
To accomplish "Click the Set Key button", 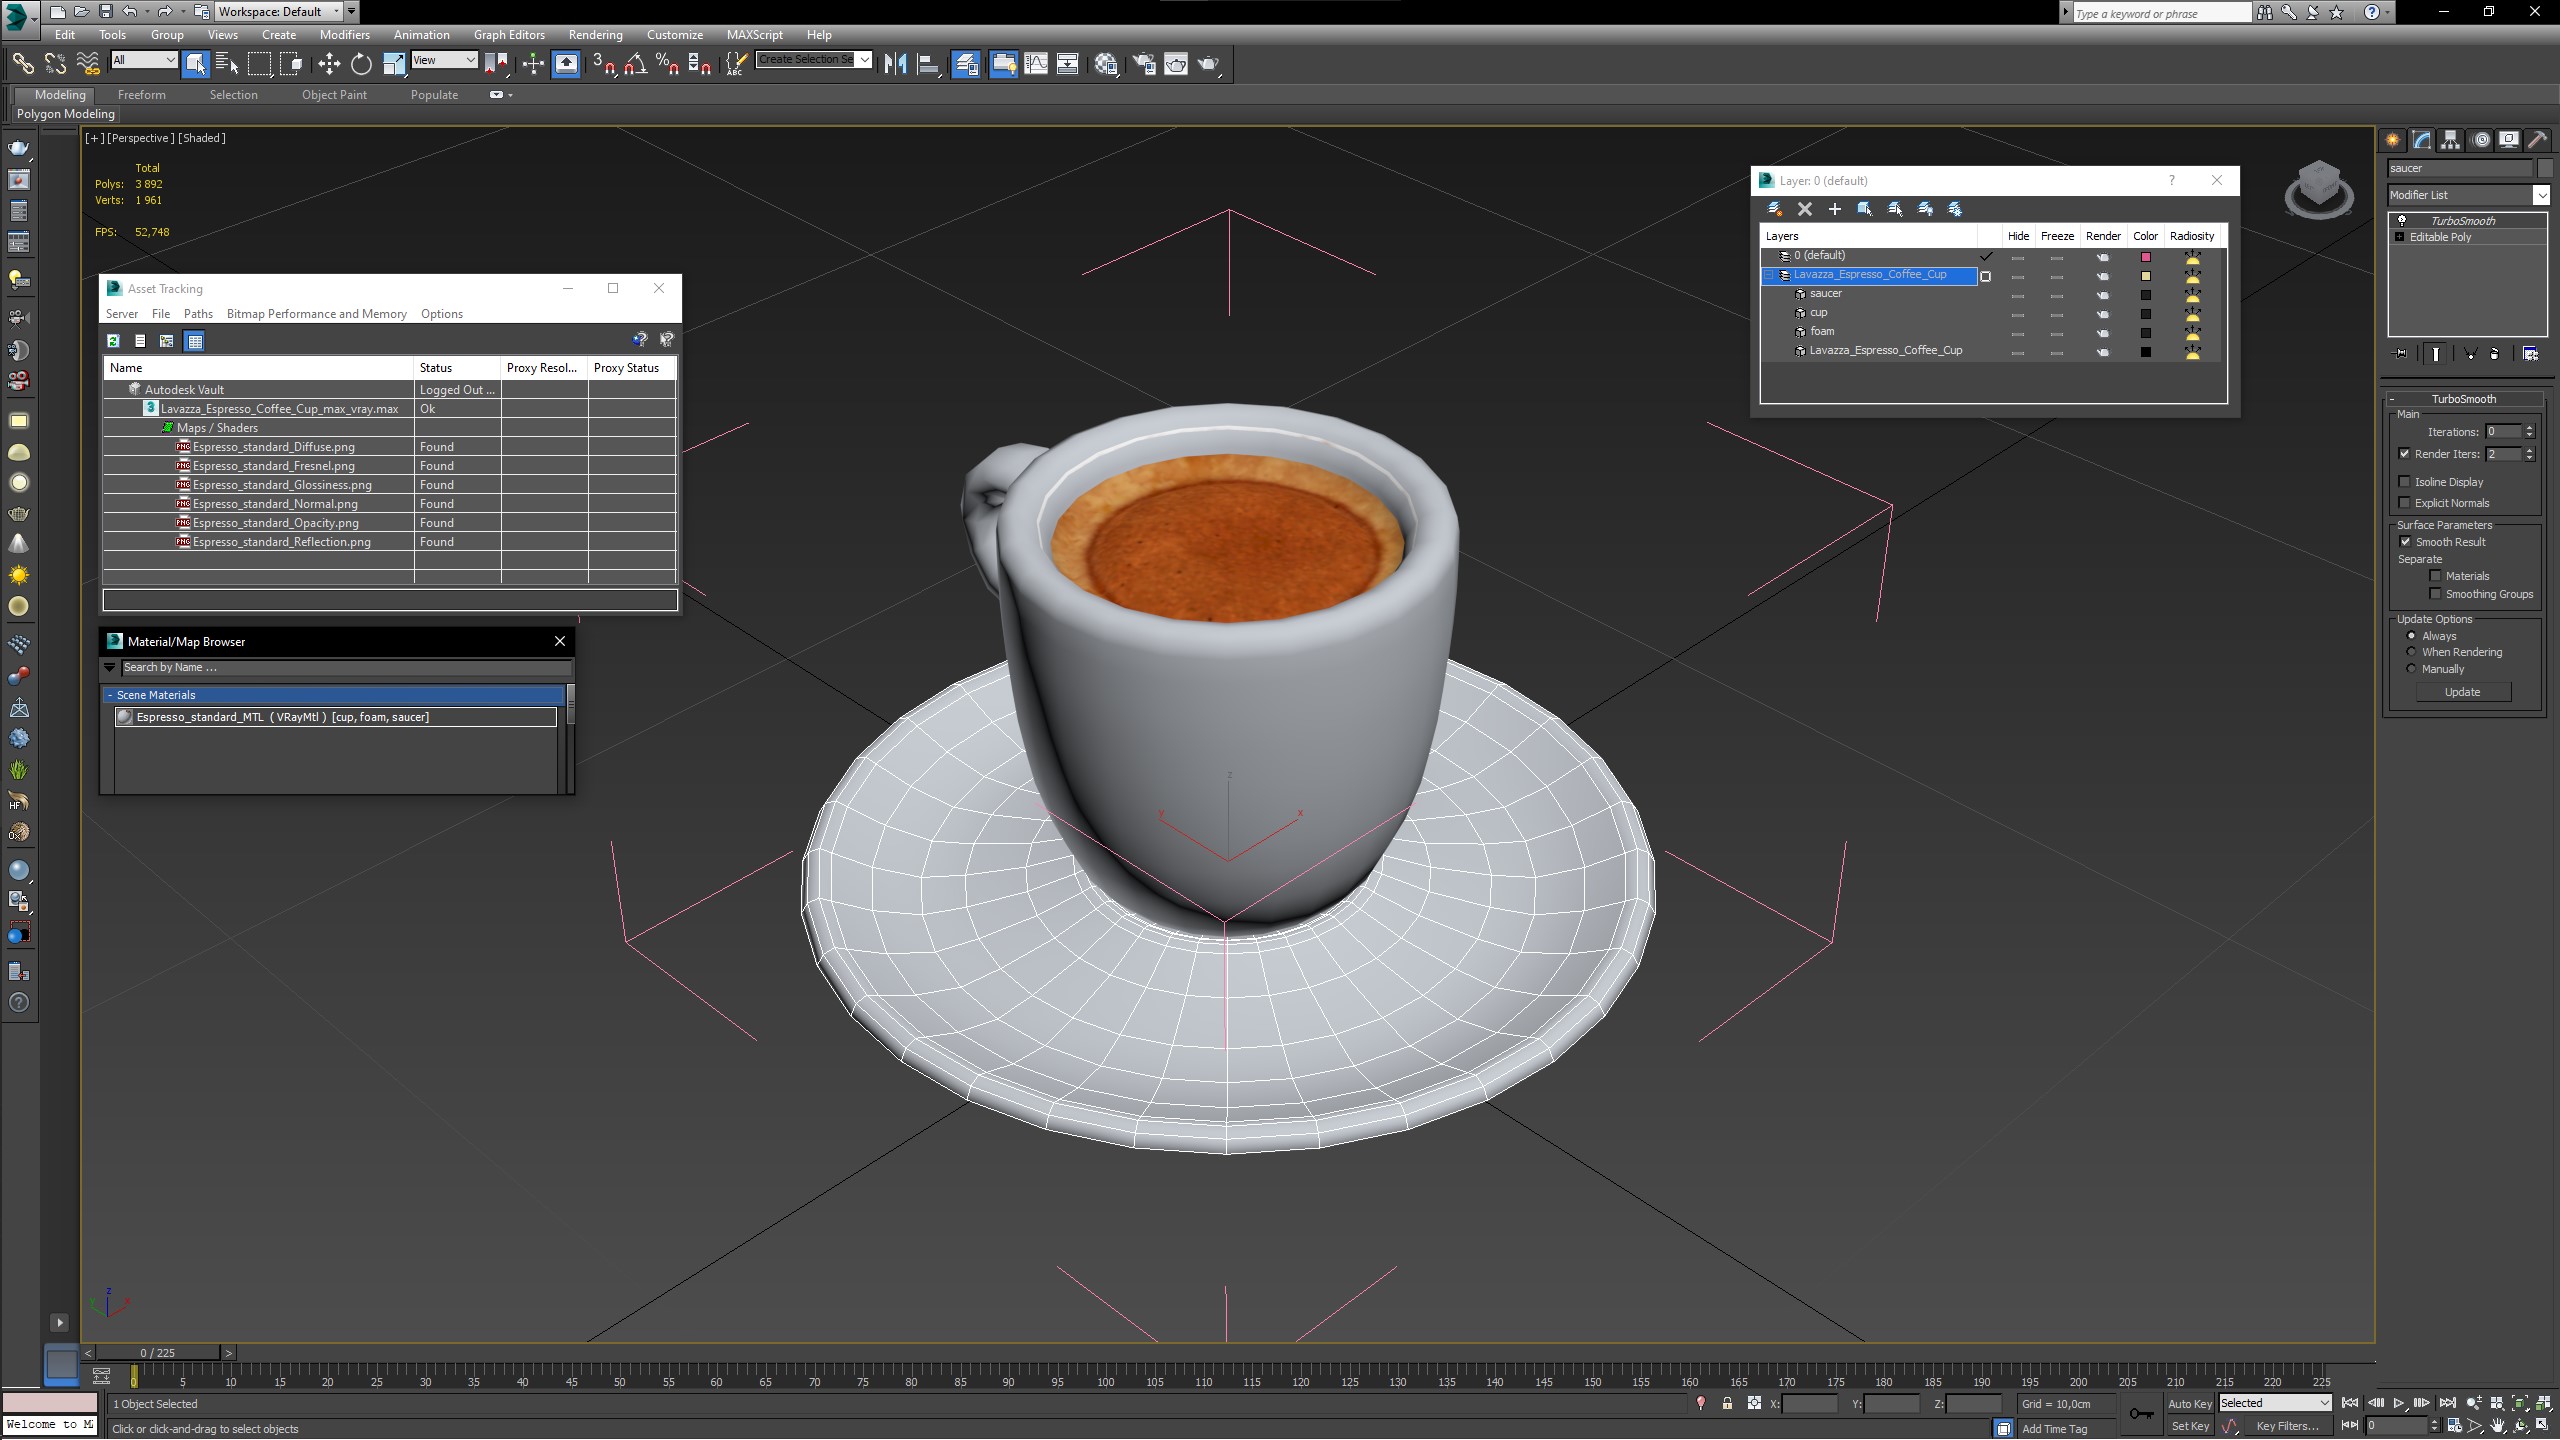I will (2189, 1426).
